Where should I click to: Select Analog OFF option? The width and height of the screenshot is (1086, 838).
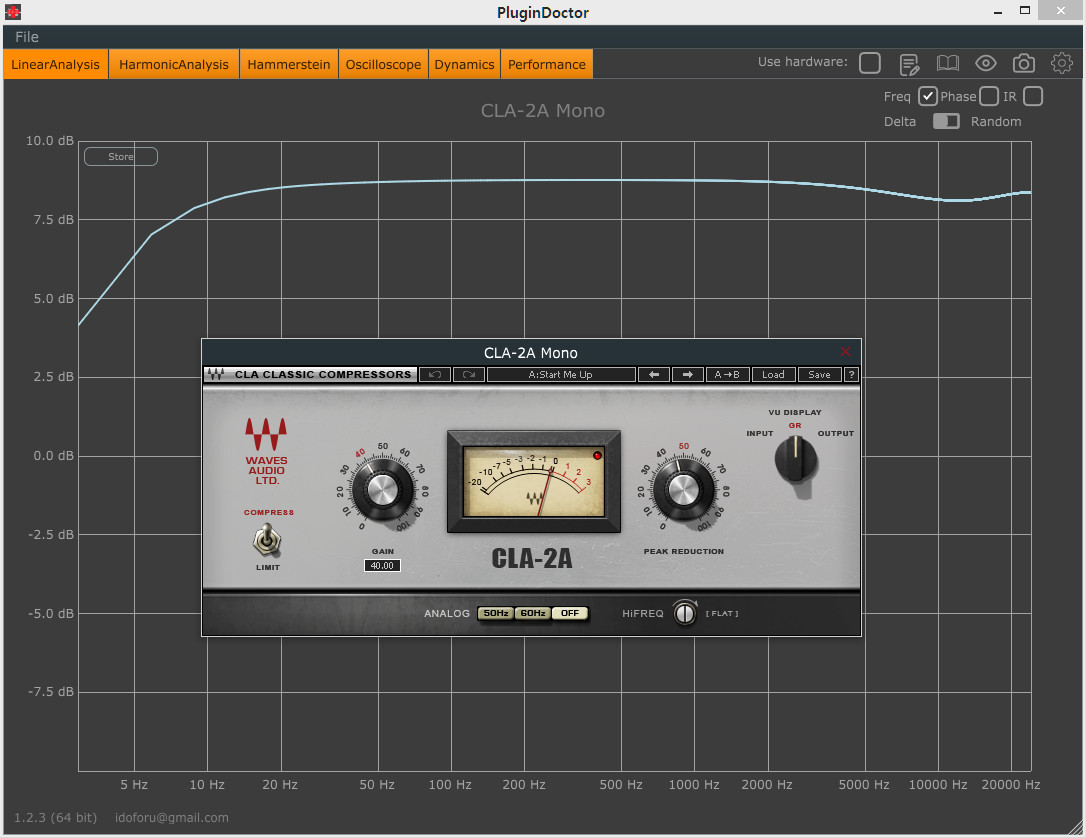click(x=569, y=613)
